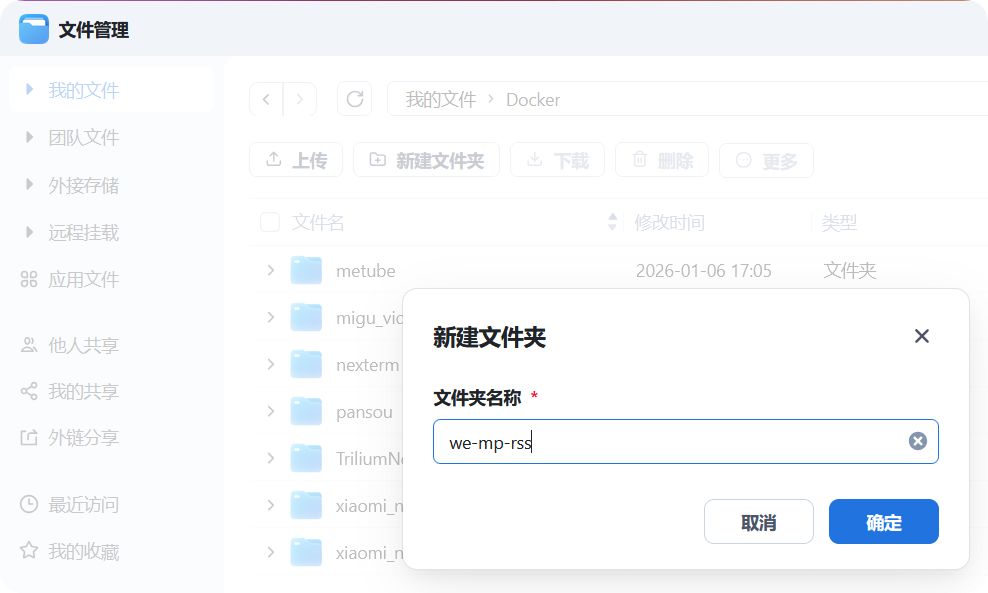
Task: Refresh the current file list
Action: (x=354, y=99)
